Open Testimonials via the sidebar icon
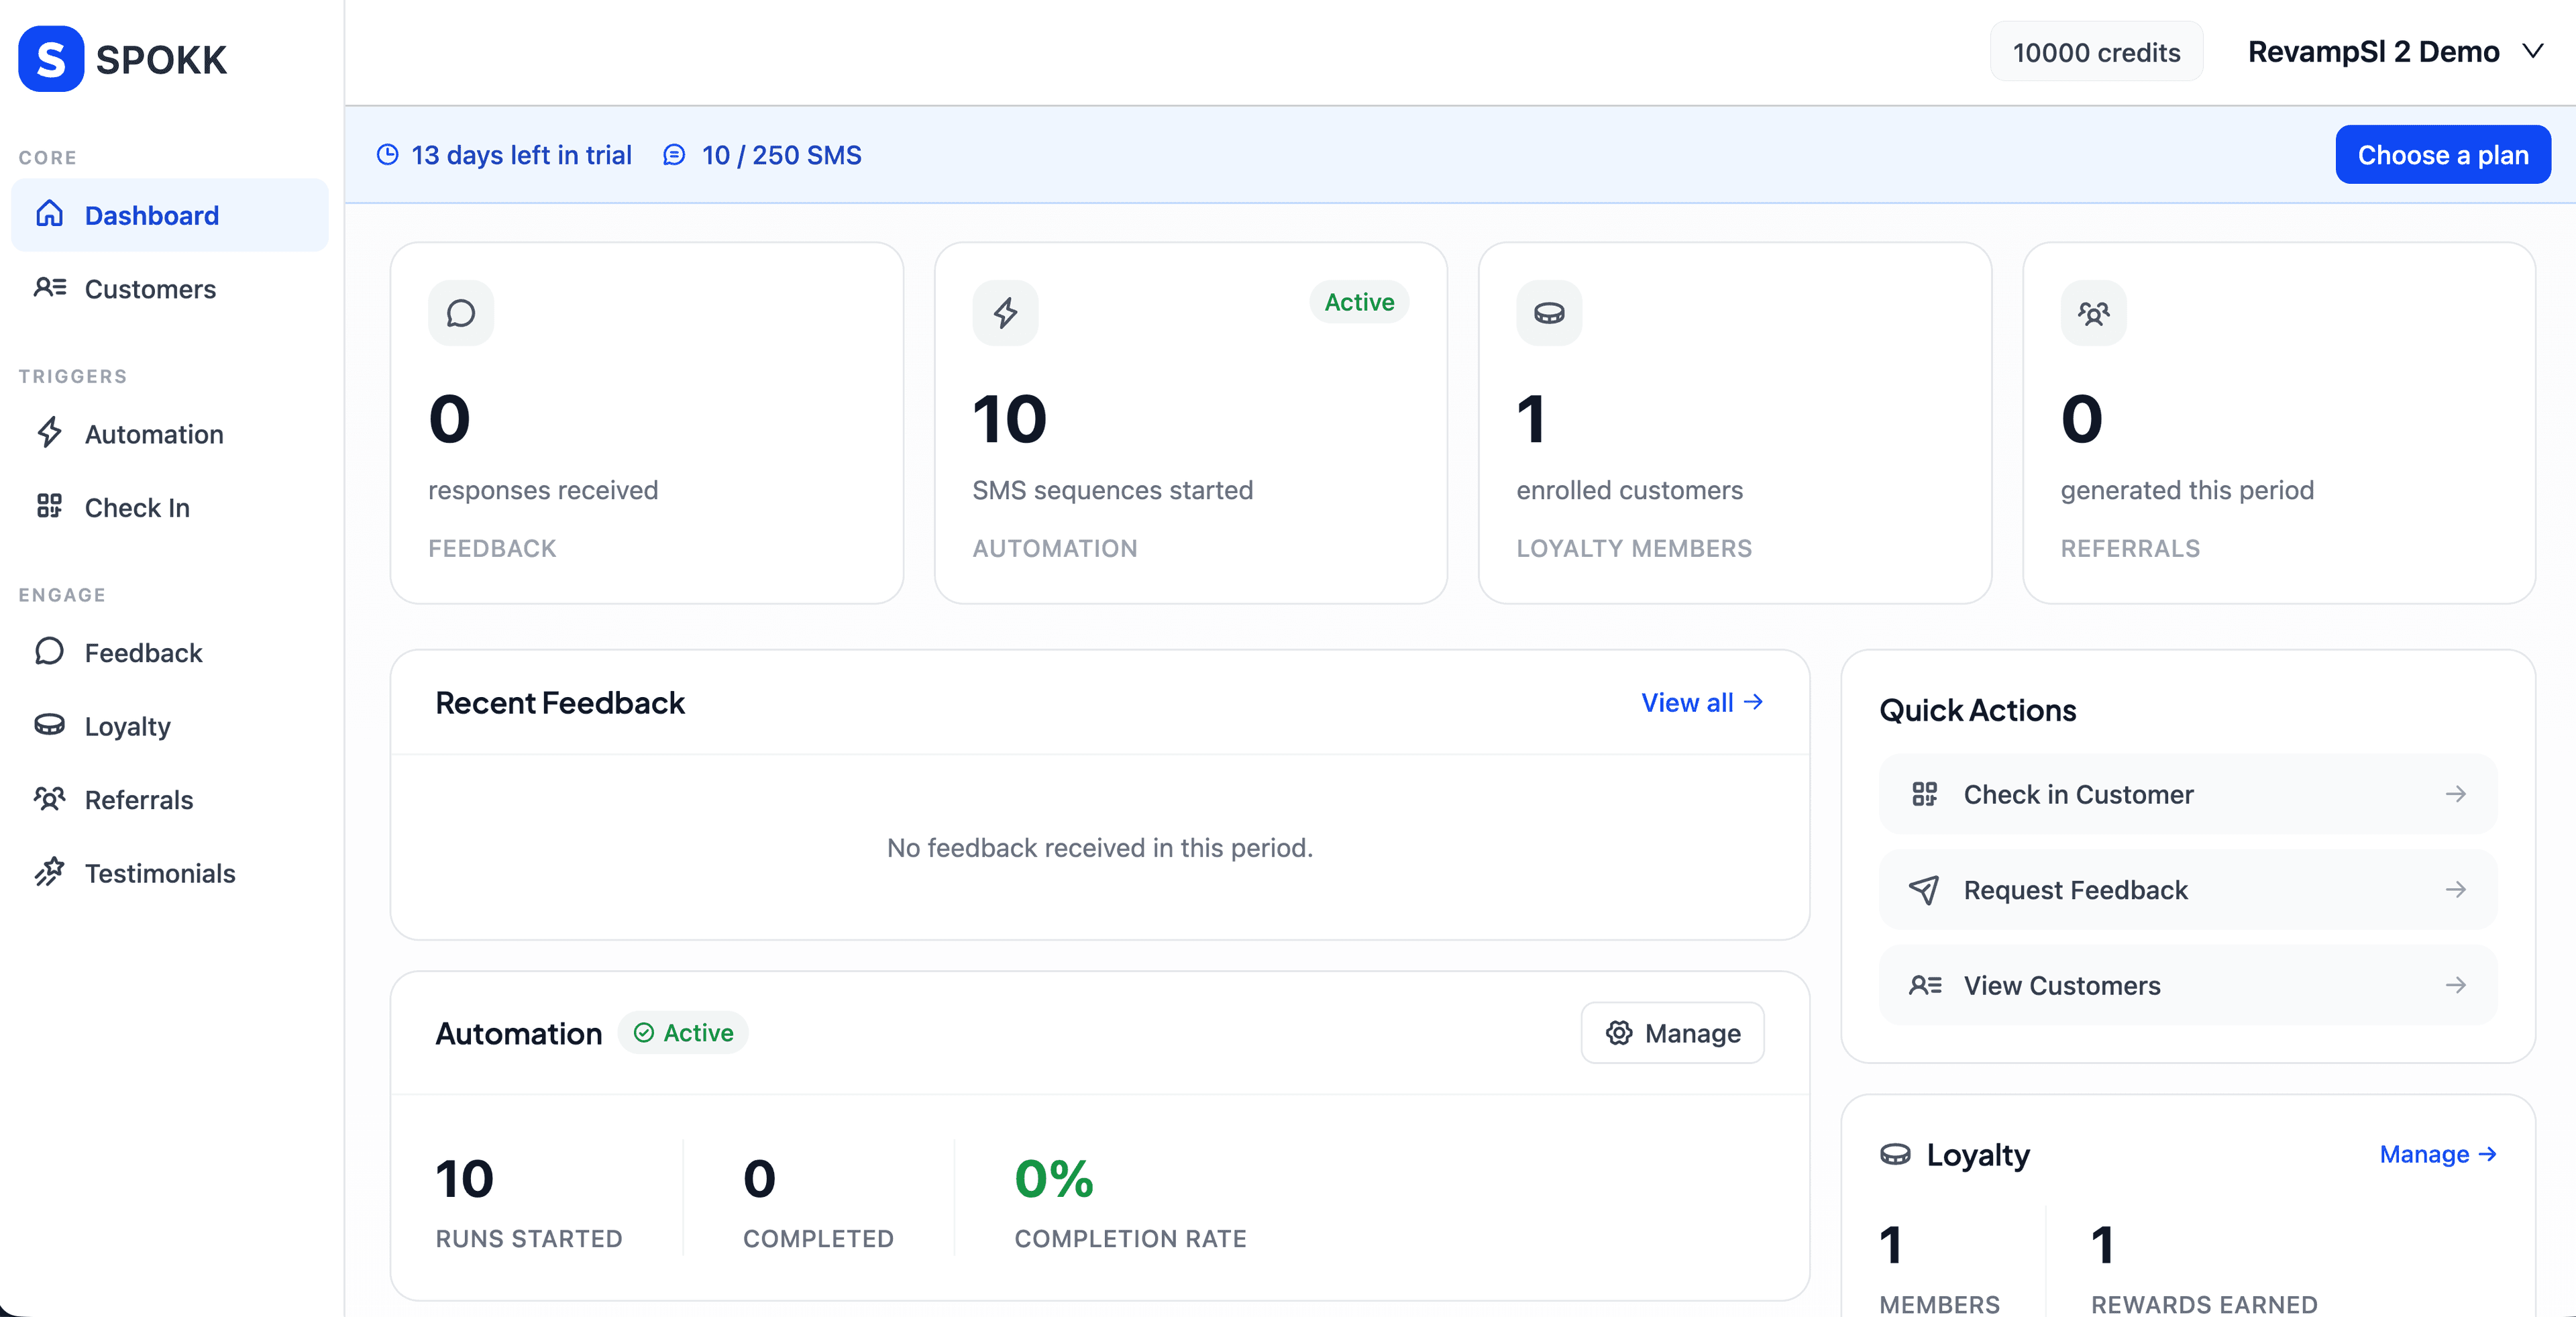Image resolution: width=2576 pixels, height=1317 pixels. click(x=50, y=873)
